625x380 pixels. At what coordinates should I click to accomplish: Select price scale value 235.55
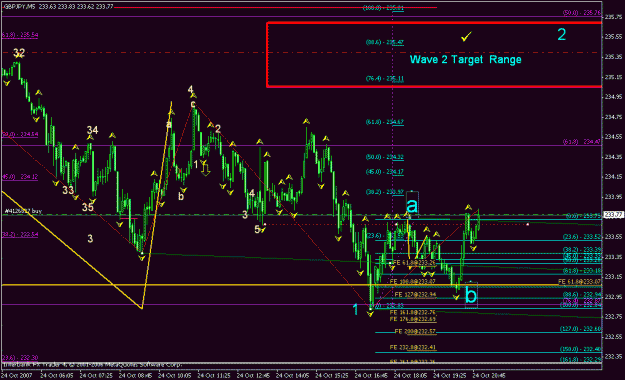(x=613, y=37)
